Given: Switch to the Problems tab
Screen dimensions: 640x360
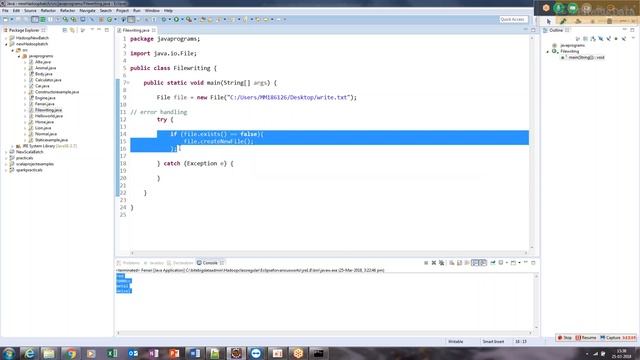Looking at the screenshot, I should [128, 263].
